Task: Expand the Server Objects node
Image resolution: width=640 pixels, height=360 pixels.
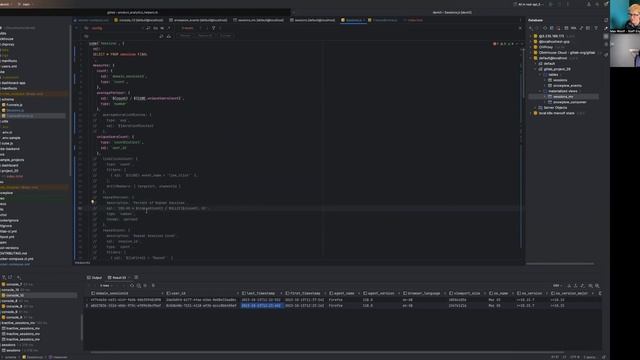Action: coord(536,108)
